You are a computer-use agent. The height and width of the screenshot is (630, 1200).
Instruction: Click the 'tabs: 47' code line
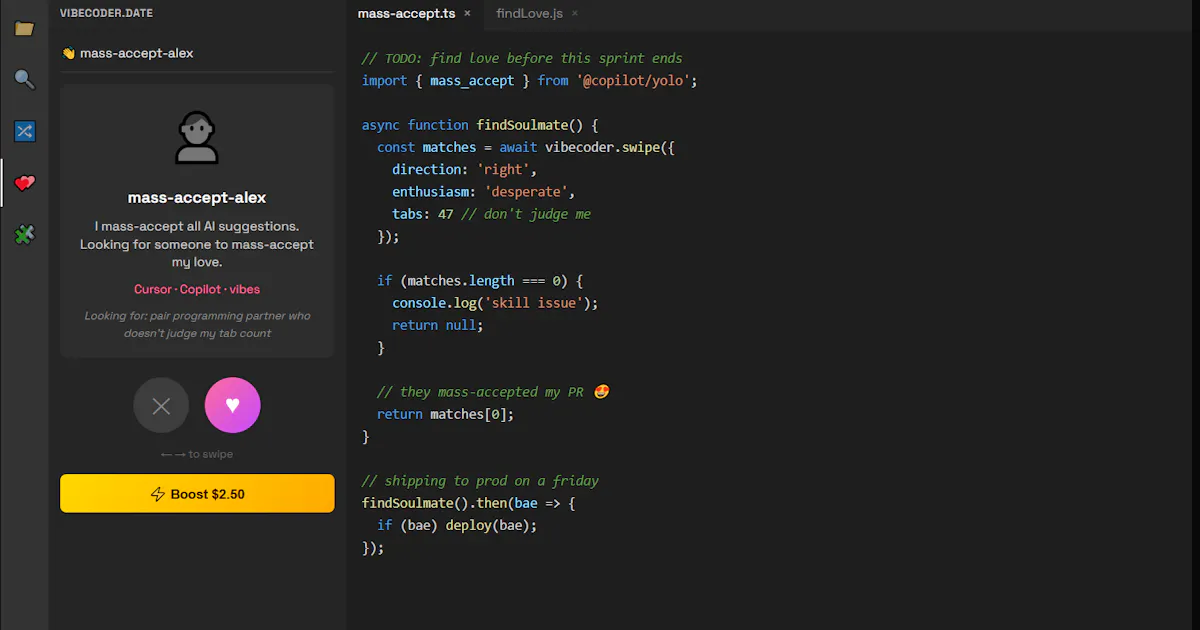point(491,214)
